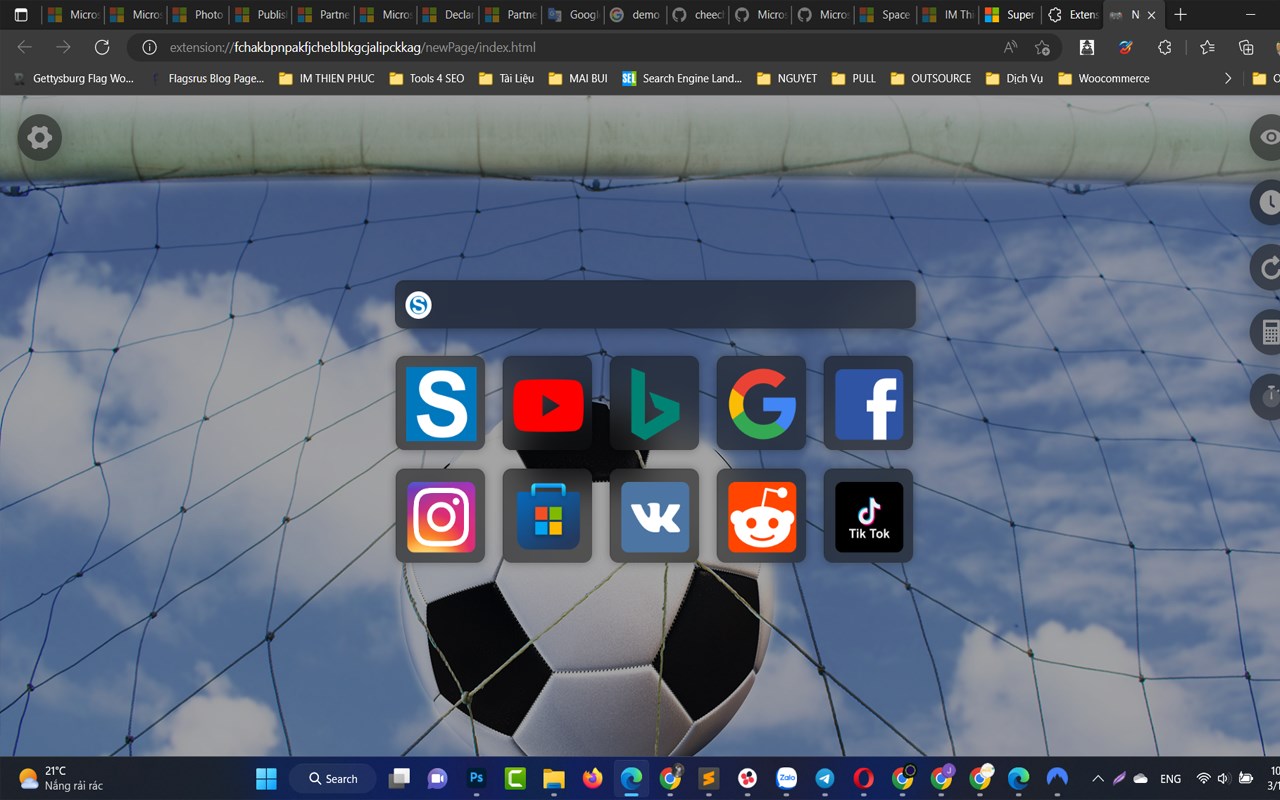Screen dimensions: 1280x800
Task: Open the blue S shortcut tile
Action: (x=441, y=403)
